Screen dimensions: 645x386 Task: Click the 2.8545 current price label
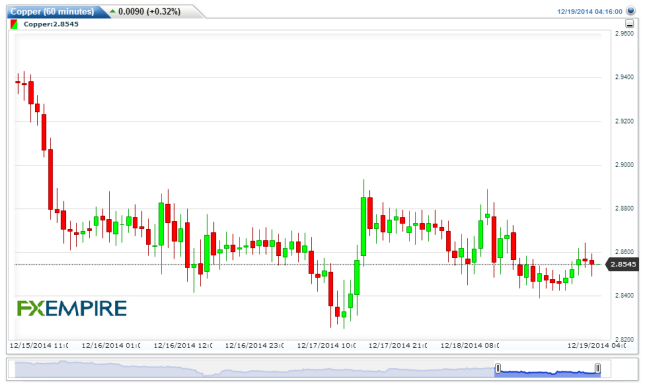(623, 264)
